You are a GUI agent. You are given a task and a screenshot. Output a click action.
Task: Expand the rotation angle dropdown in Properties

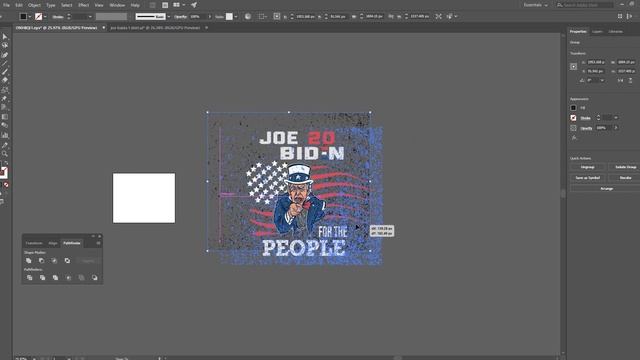(602, 80)
